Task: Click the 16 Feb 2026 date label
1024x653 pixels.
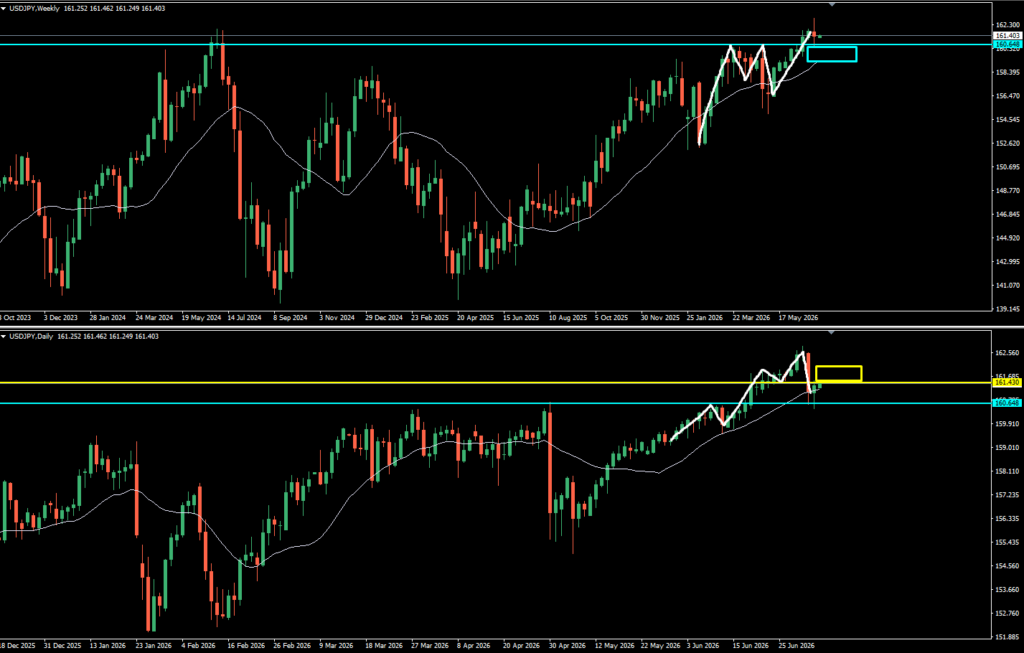Action: [246, 646]
